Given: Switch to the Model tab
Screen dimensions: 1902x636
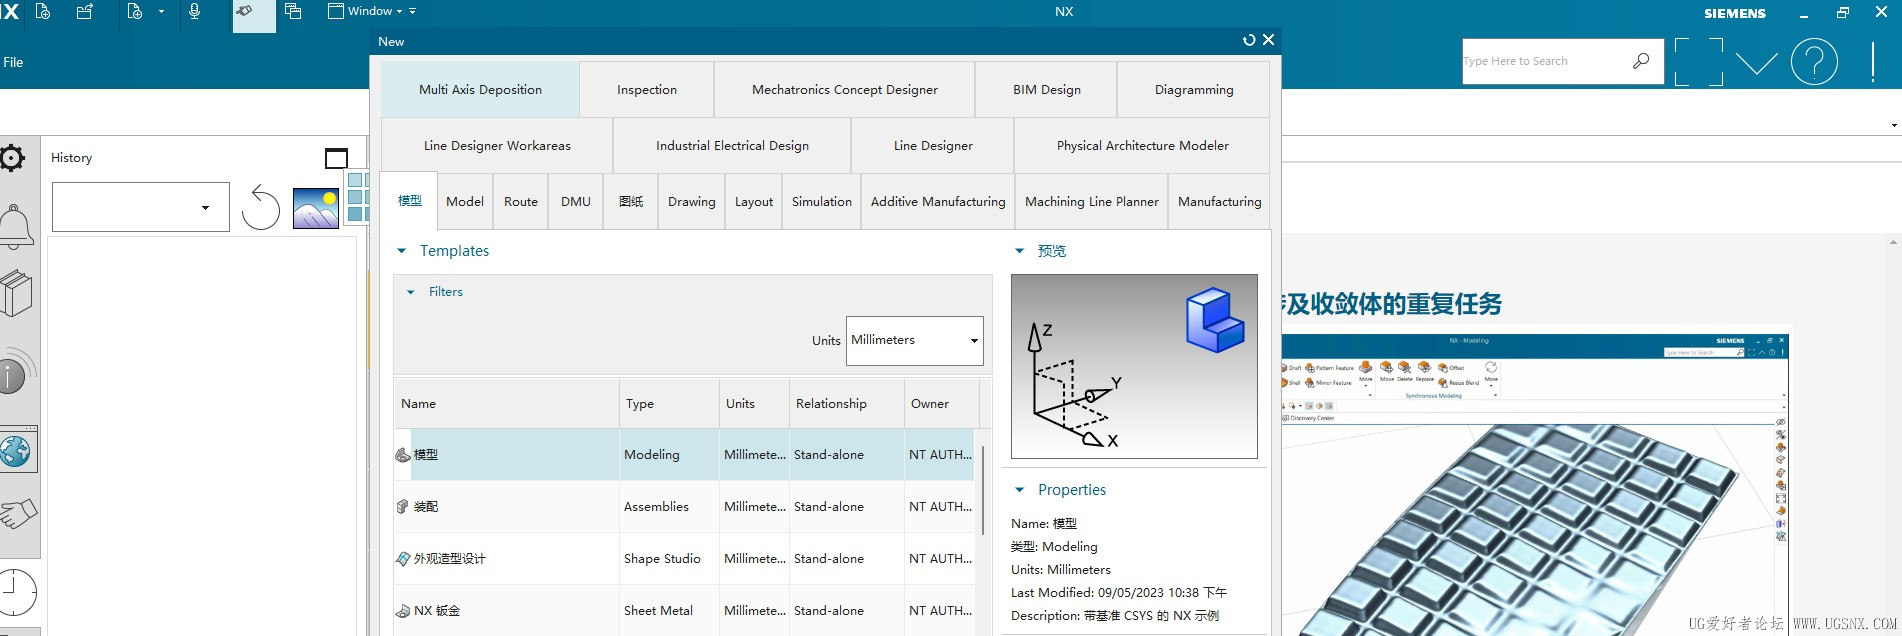Looking at the screenshot, I should tap(465, 201).
